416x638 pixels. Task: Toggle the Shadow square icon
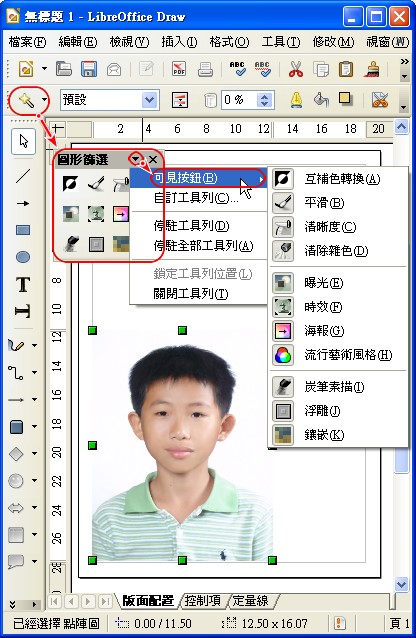(x=345, y=99)
